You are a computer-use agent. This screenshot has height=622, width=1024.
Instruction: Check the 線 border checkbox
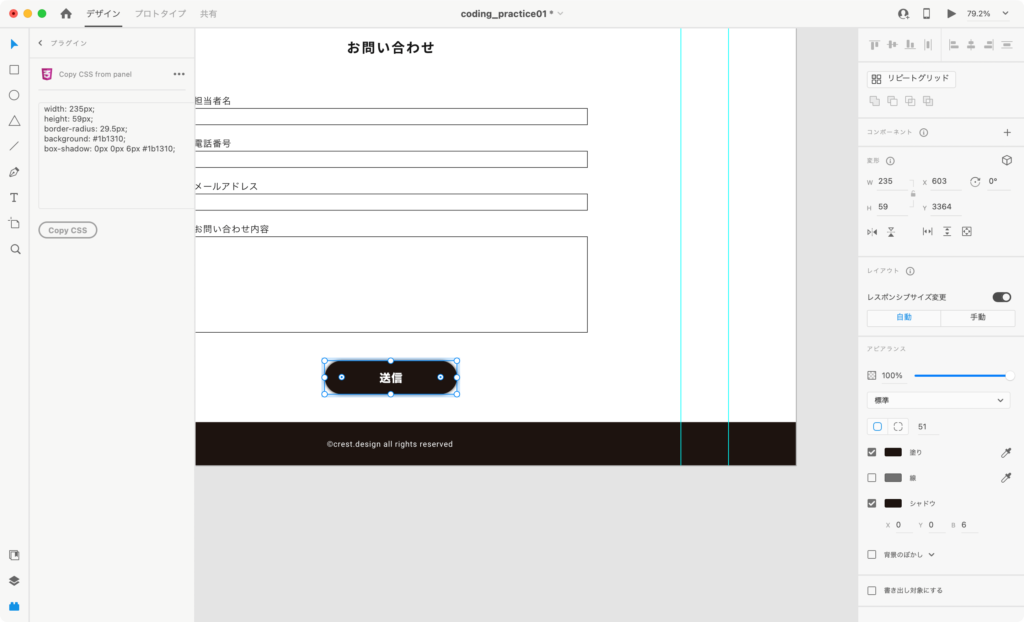click(x=872, y=478)
